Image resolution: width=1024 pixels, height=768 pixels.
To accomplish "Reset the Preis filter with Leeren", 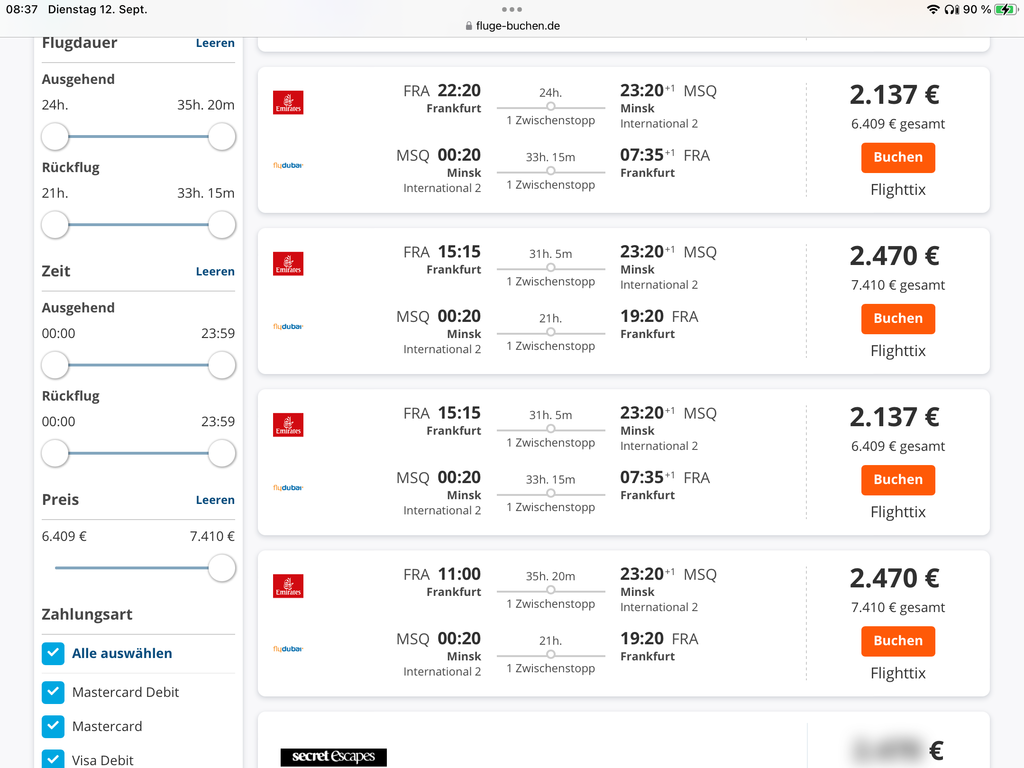I will (x=215, y=500).
